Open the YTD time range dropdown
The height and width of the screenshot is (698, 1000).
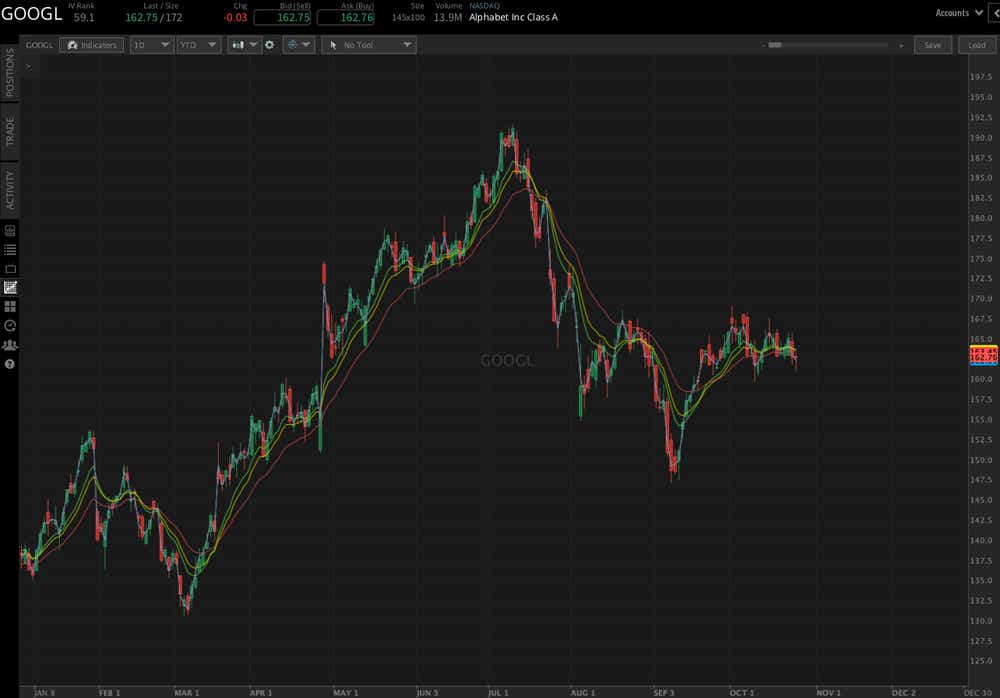(x=198, y=45)
